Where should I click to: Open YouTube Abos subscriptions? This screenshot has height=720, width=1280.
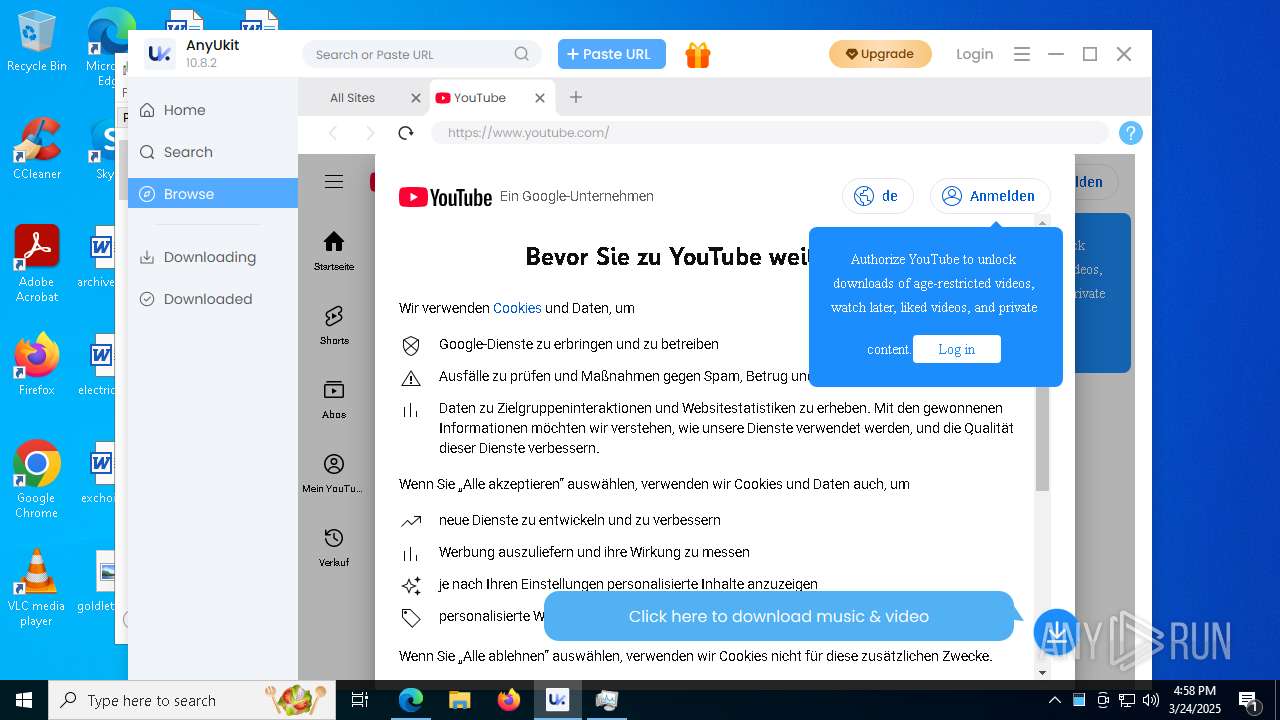coord(334,398)
